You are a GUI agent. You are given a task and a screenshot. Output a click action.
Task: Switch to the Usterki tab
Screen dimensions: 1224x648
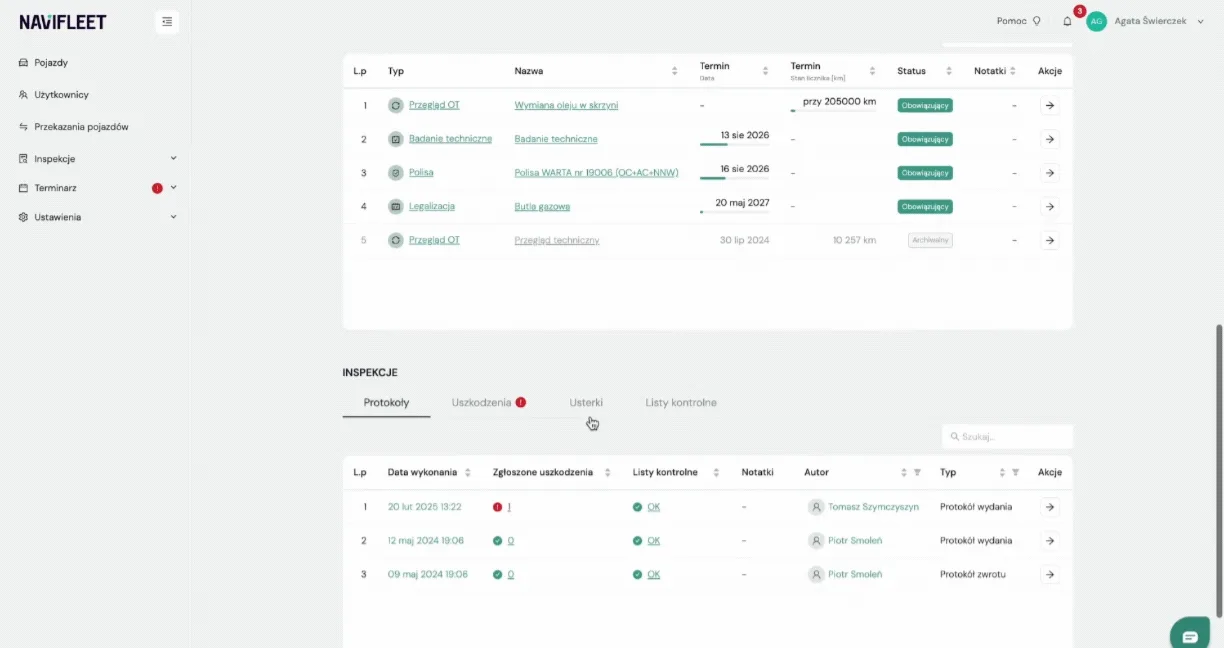(586, 402)
